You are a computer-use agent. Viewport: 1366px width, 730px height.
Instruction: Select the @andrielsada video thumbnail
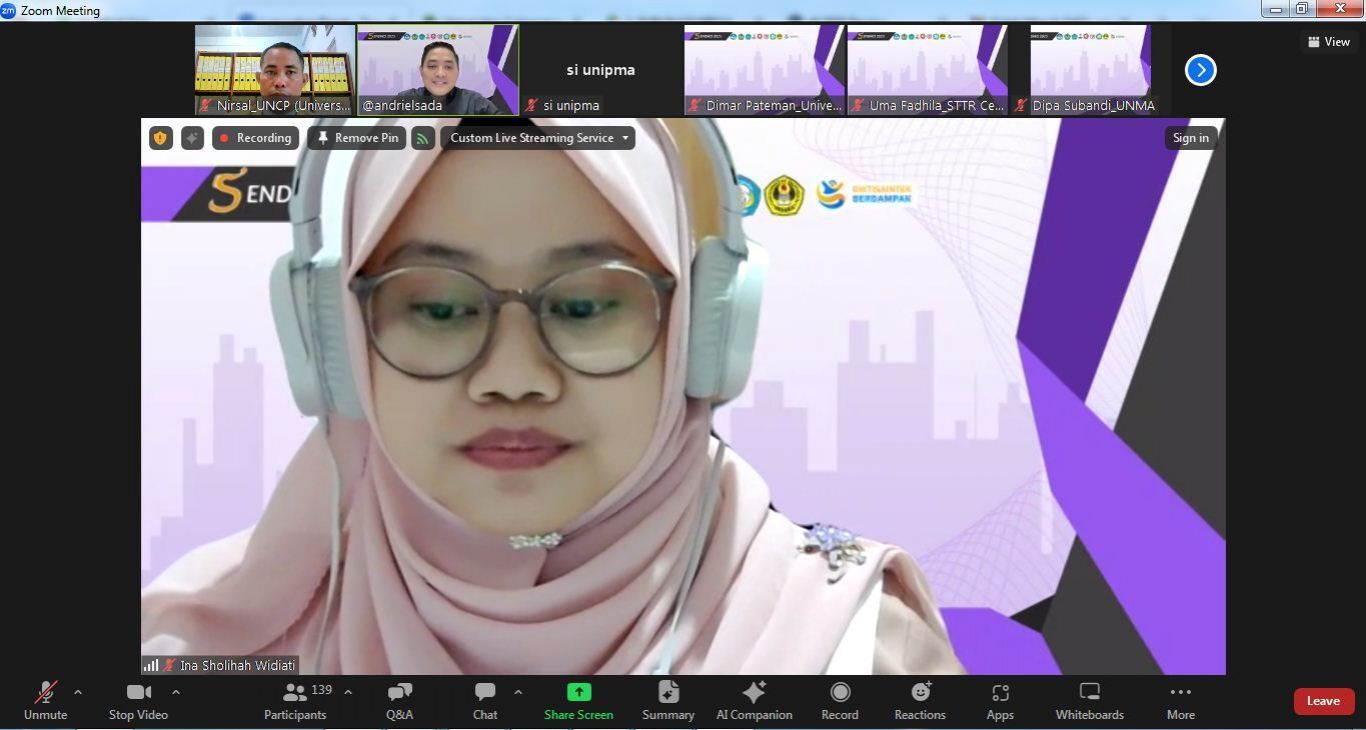pos(438,70)
